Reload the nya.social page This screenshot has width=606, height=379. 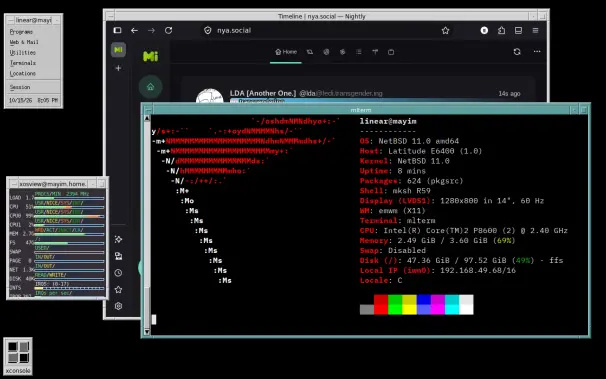tap(169, 30)
